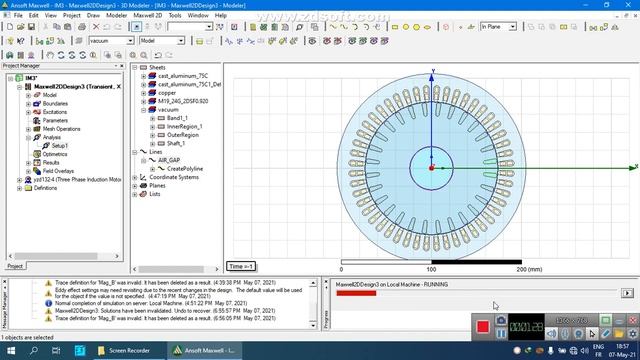Click the New project toolbar icon

[x=10, y=27]
